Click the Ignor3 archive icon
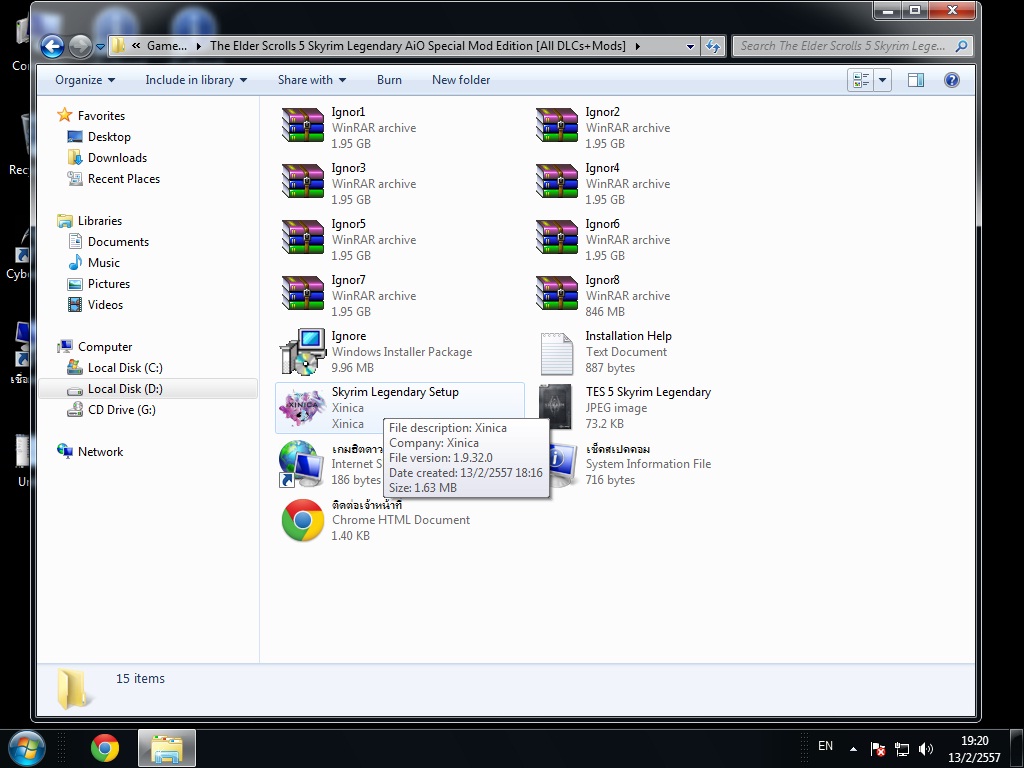The width and height of the screenshot is (1024, 768). (302, 182)
